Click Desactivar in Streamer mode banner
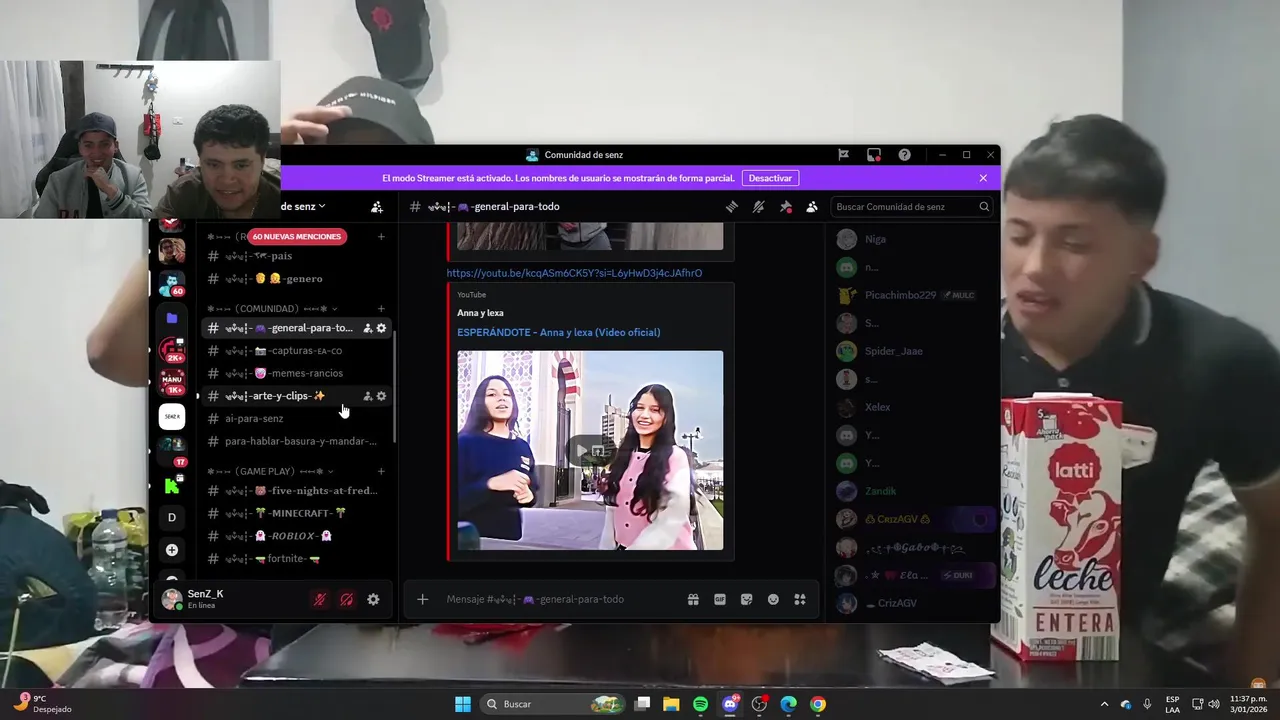Screen dimensions: 1280x720 click(770, 178)
